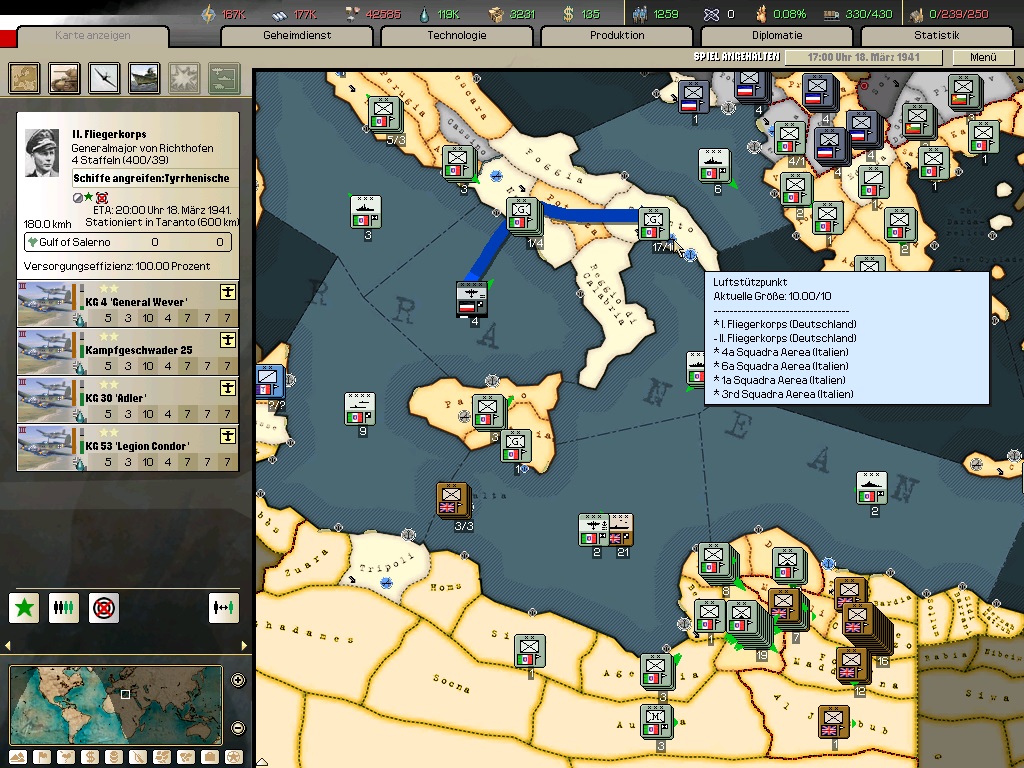The image size is (1024, 768).
Task: Click the right arrow above the minimap
Action: tap(244, 646)
